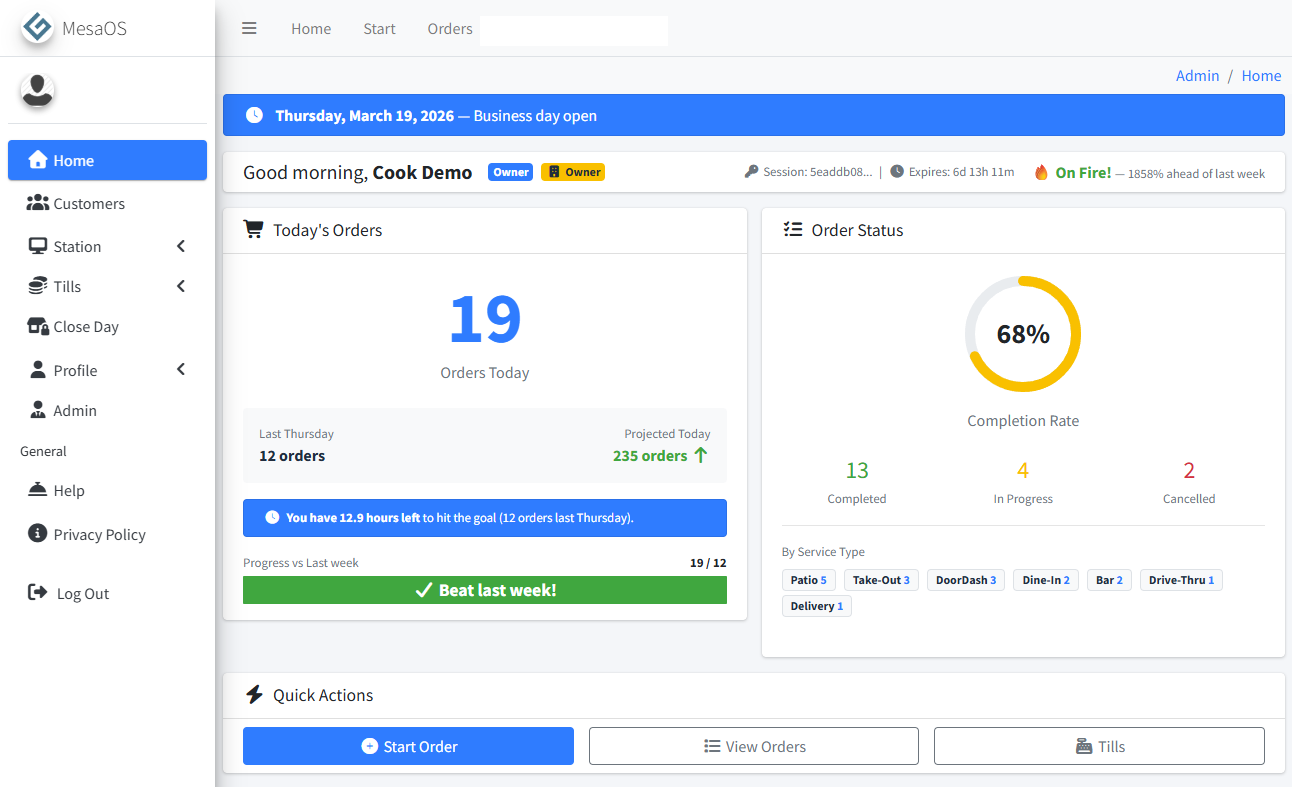Click the Home house icon in the sidebar
The image size is (1292, 787).
point(38,160)
